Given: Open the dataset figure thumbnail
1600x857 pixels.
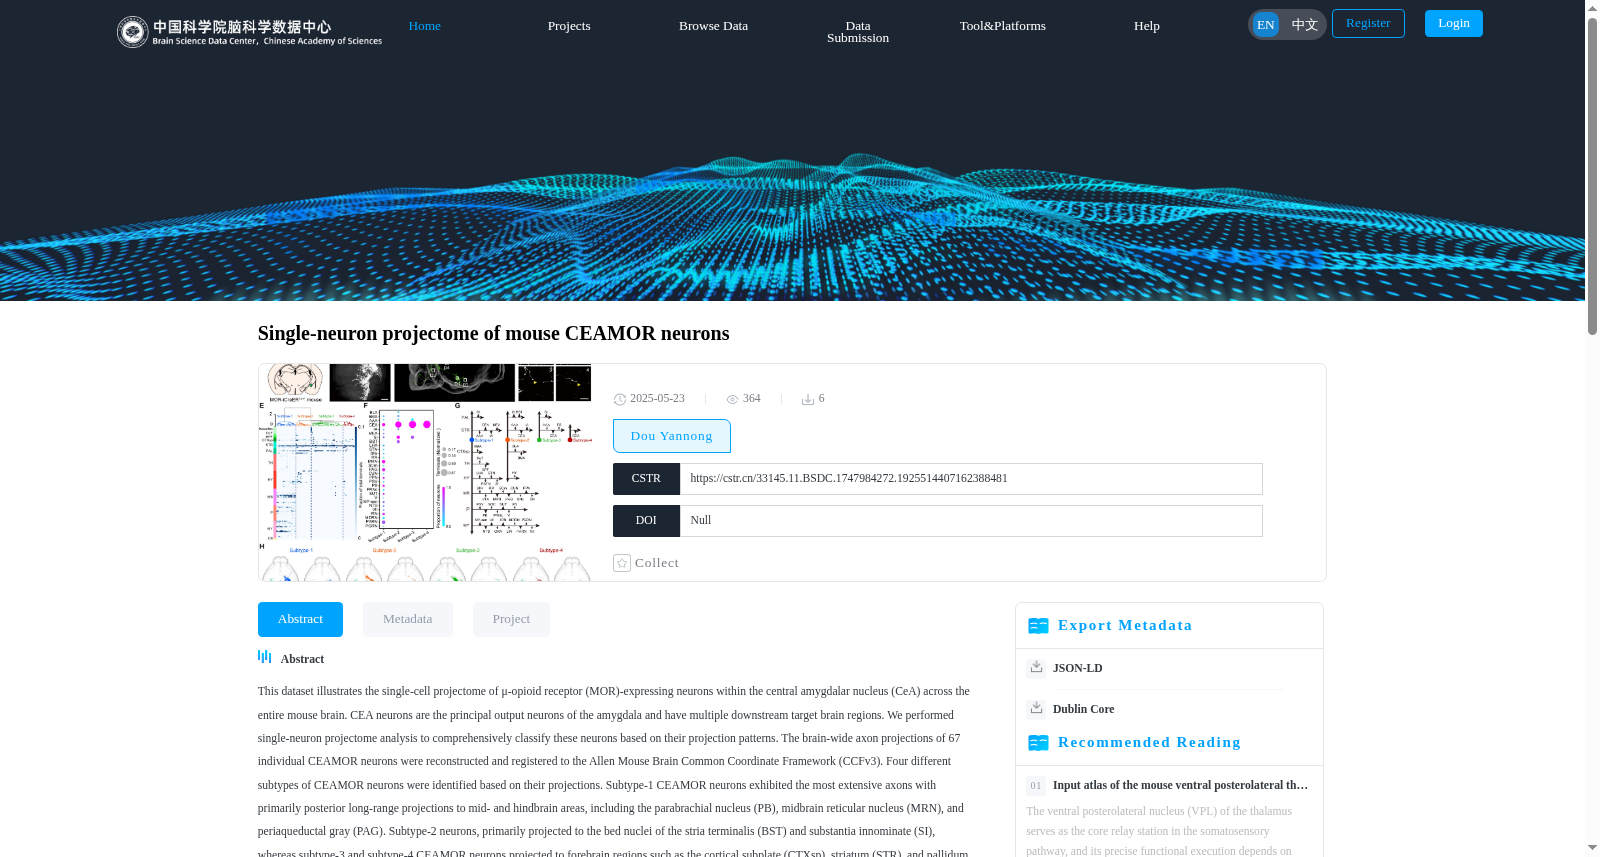Looking at the screenshot, I should click(x=425, y=472).
